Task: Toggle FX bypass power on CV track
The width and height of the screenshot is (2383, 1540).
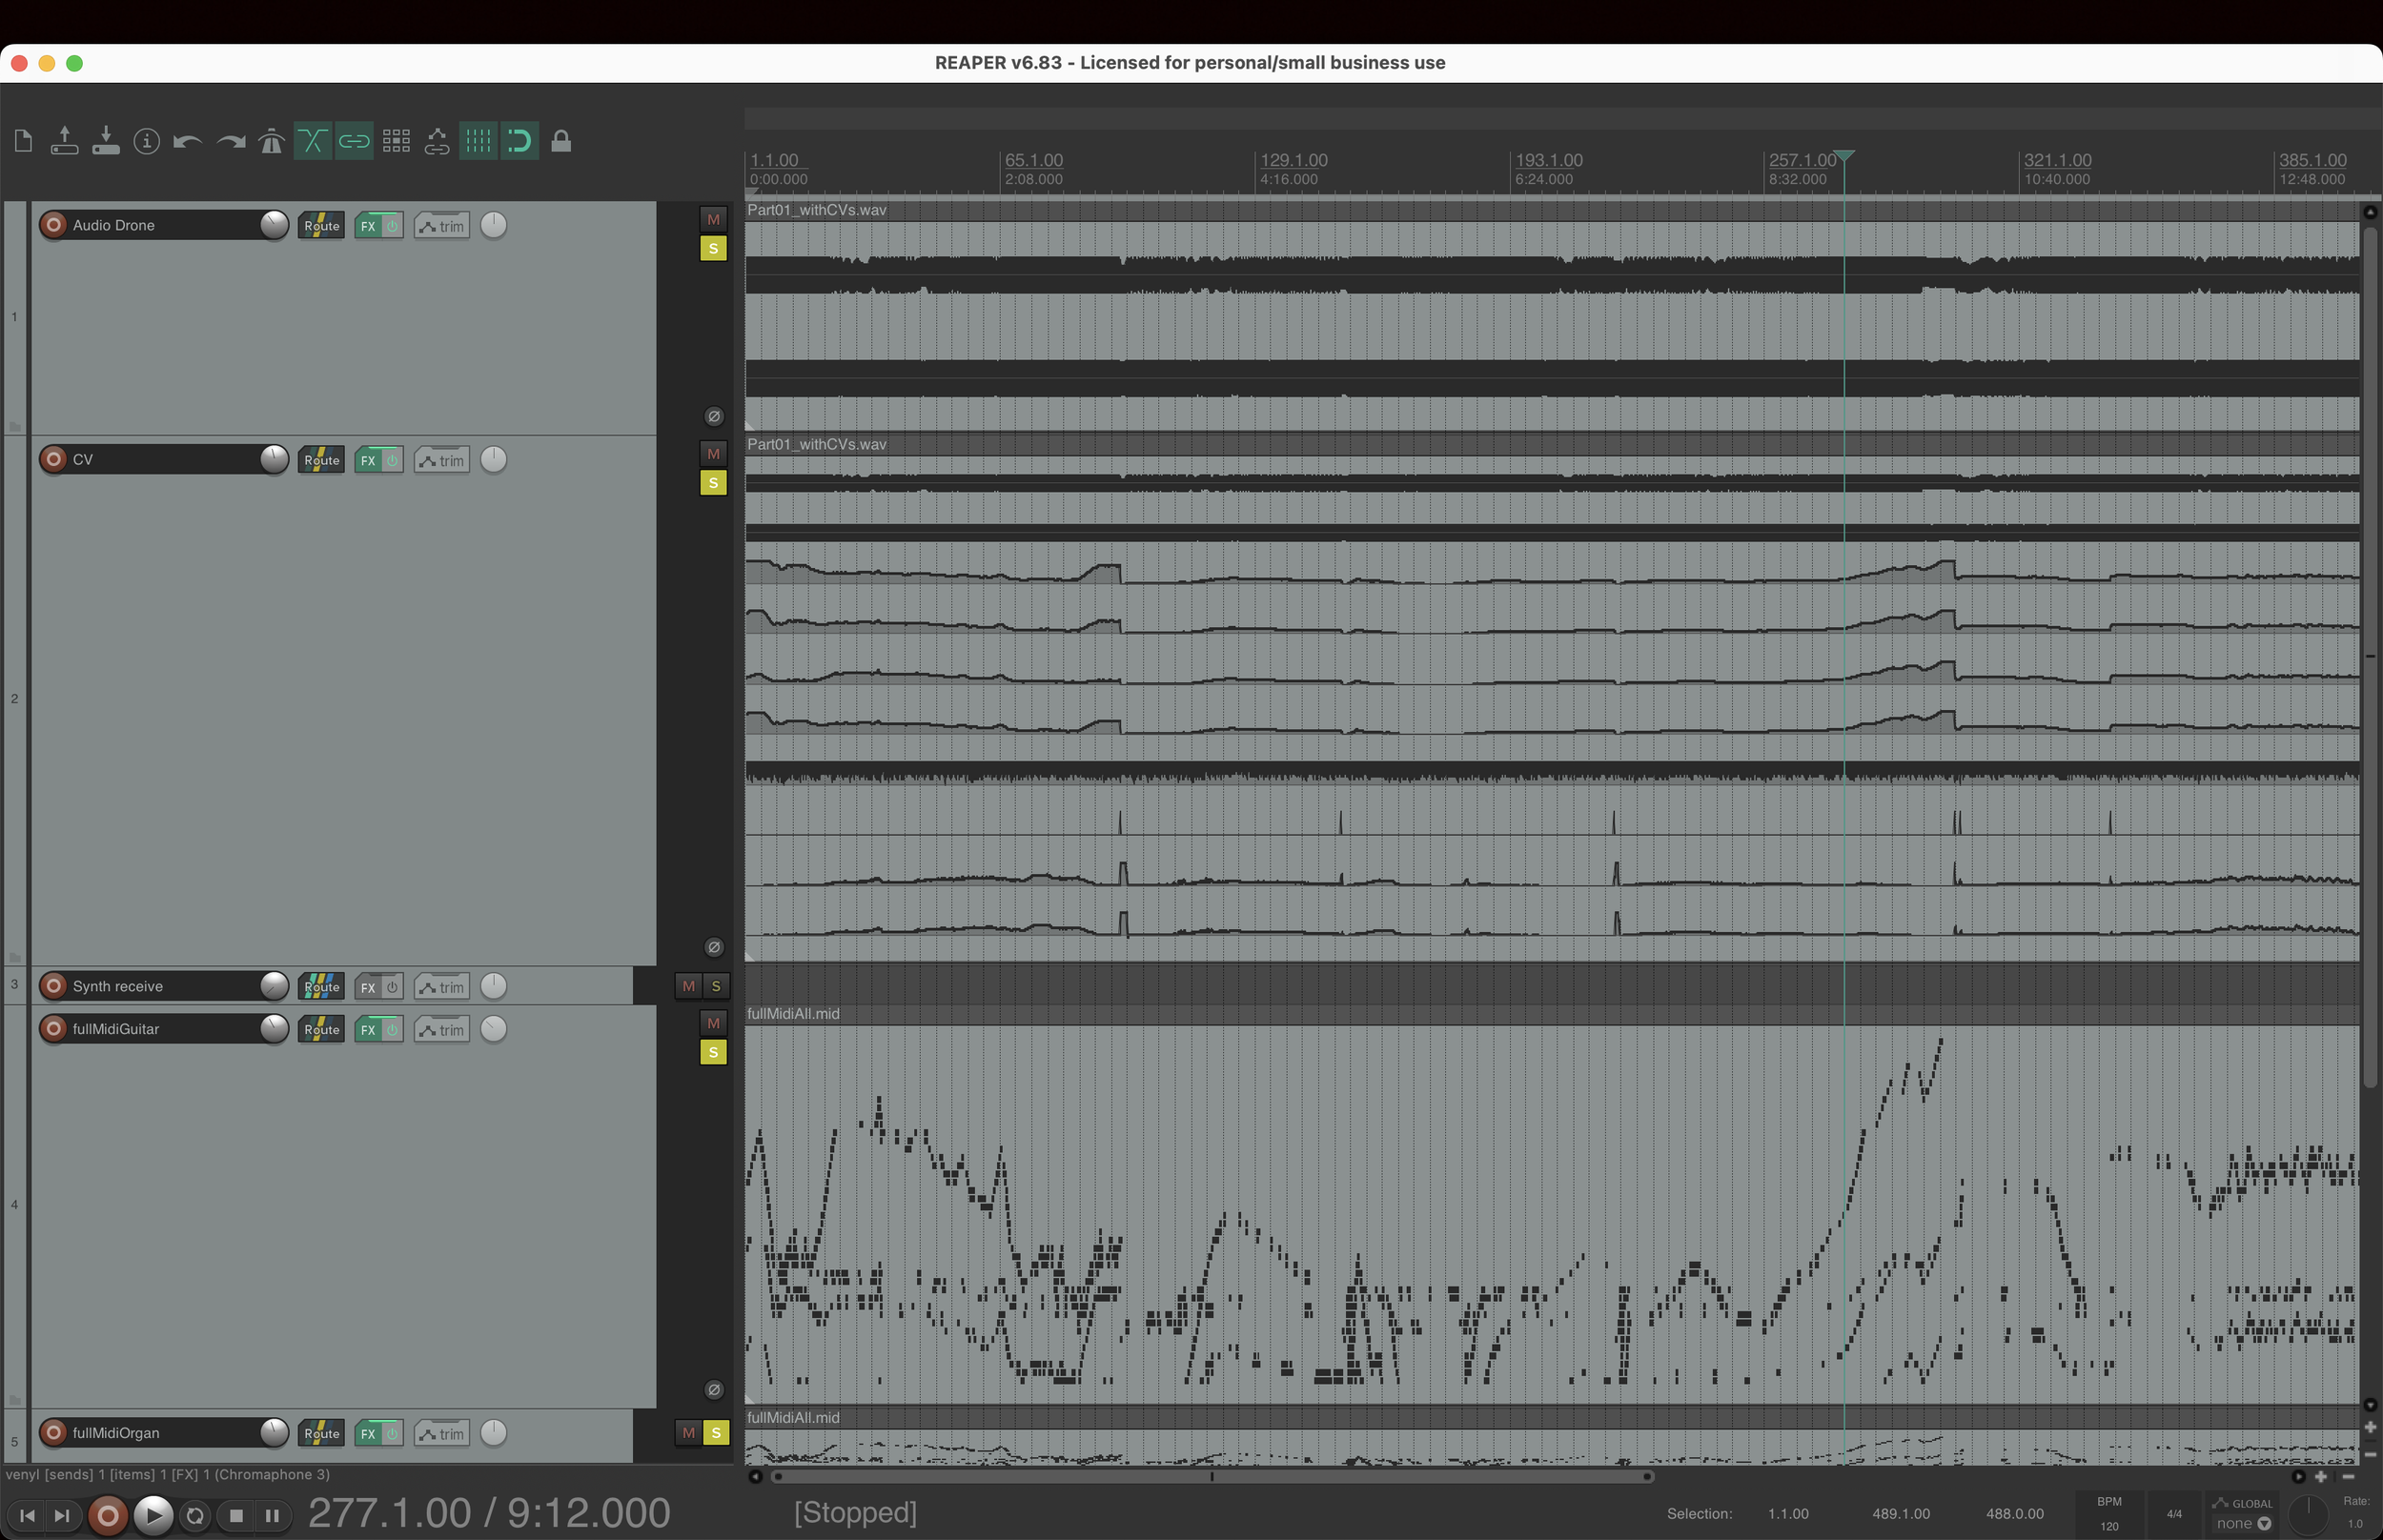Action: pyautogui.click(x=392, y=460)
